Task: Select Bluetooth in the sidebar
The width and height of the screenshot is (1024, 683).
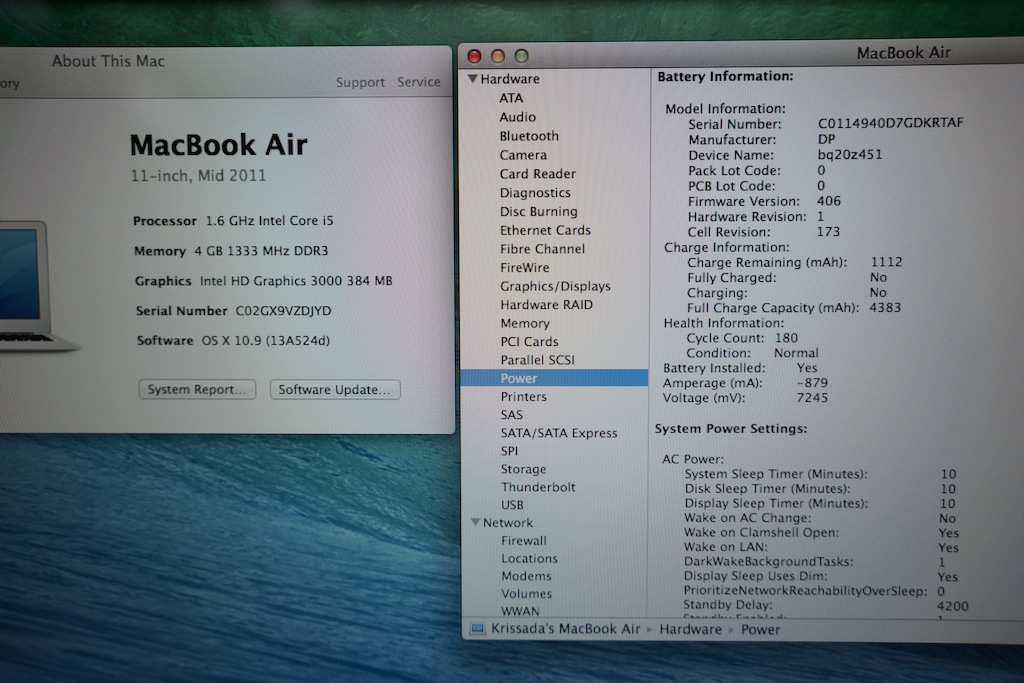Action: (529, 136)
